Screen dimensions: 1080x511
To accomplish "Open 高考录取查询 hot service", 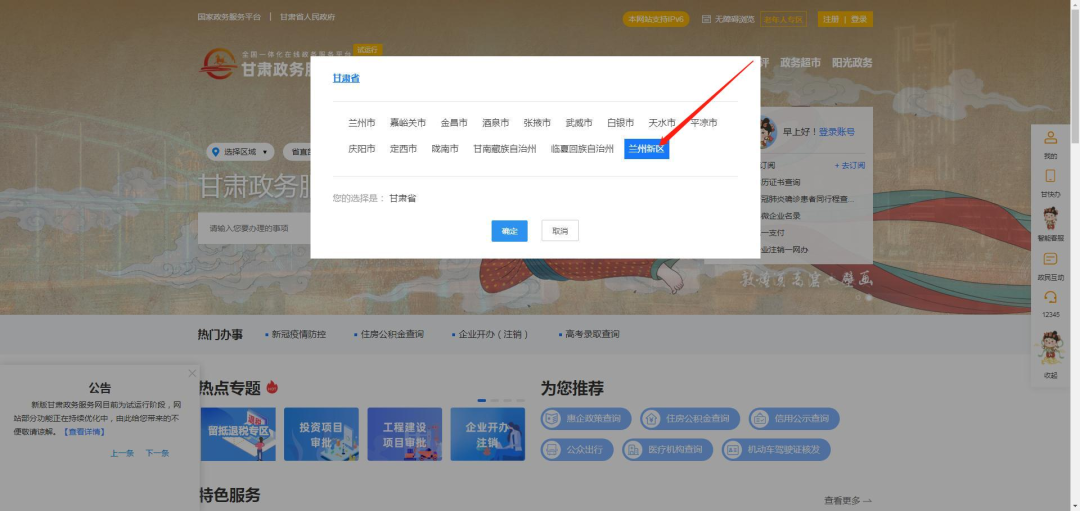I will pos(590,334).
